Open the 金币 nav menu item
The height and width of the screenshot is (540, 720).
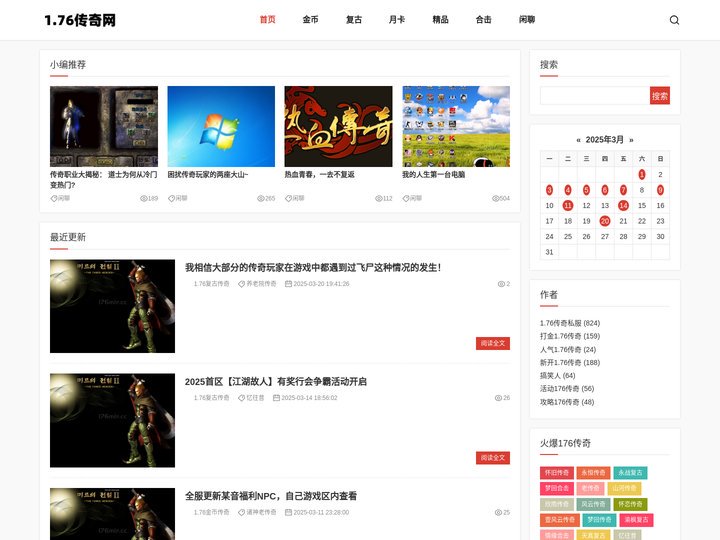(310, 19)
